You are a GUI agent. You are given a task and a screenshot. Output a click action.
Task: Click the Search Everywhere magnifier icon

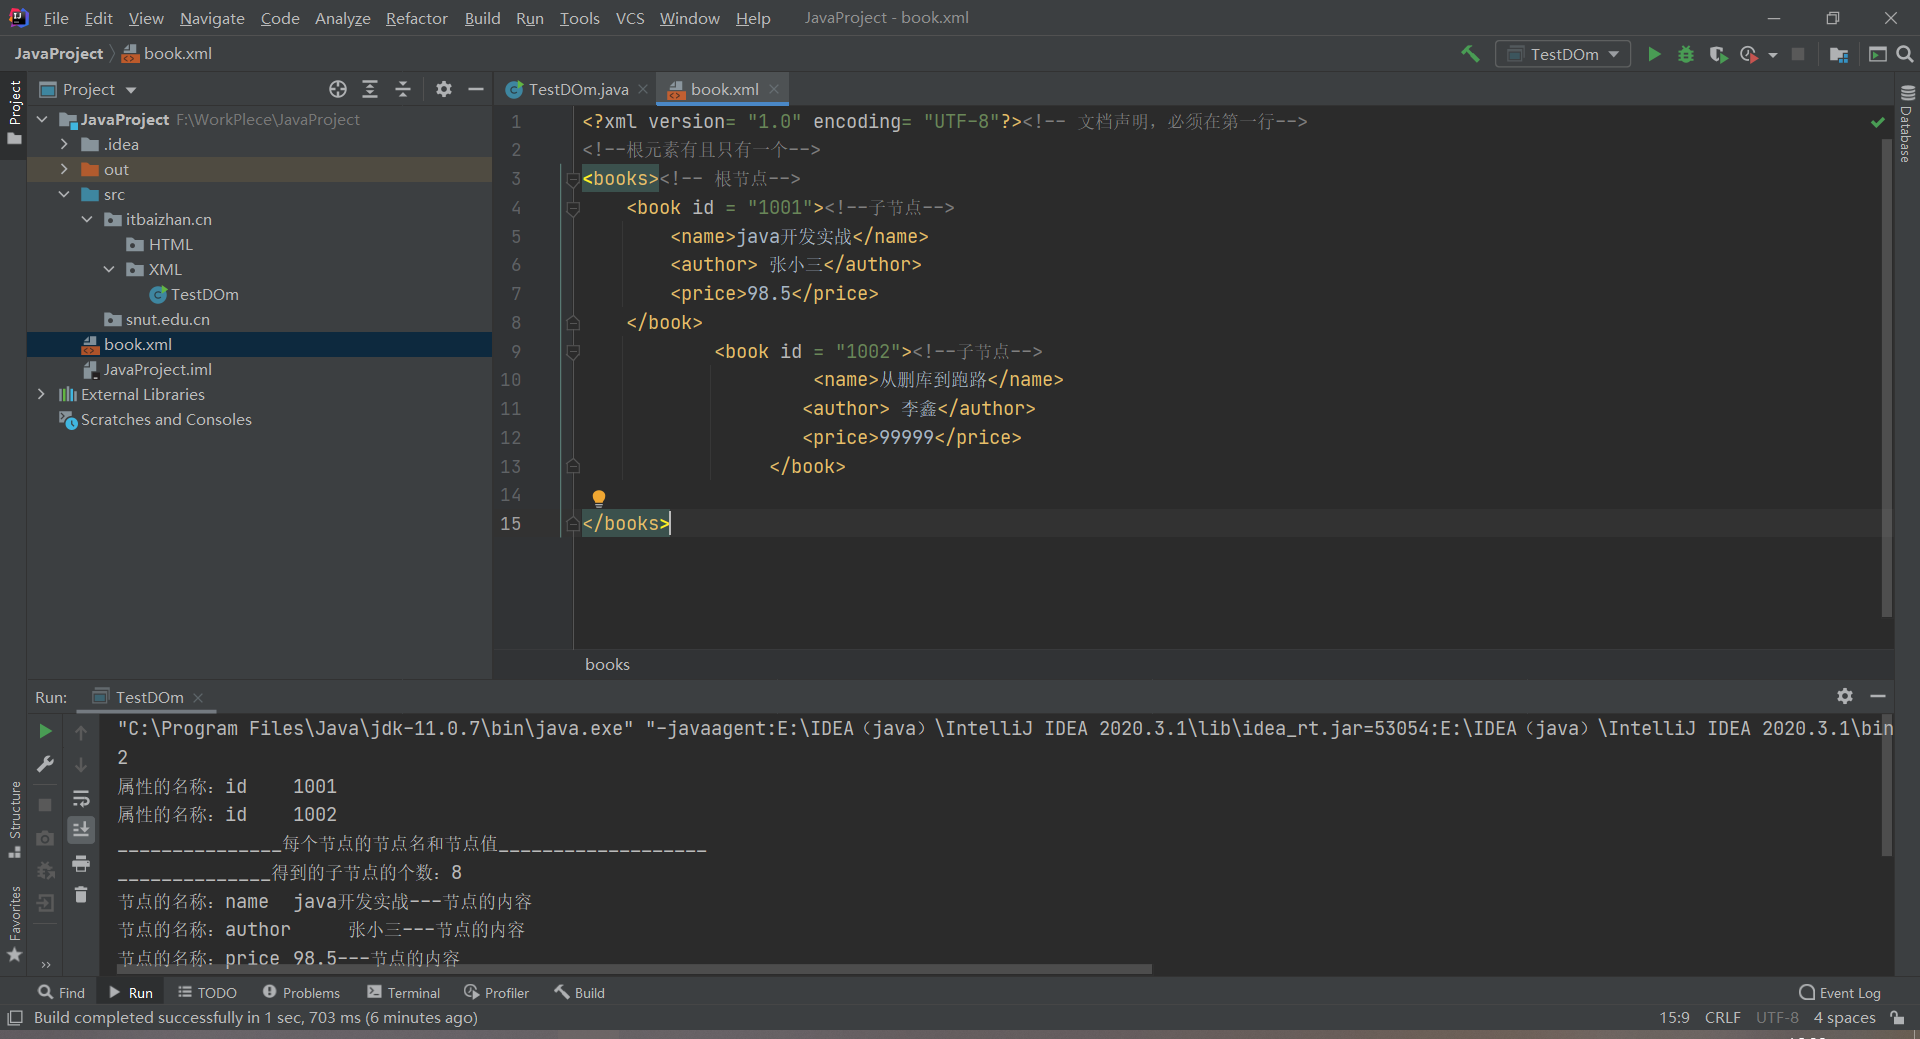tap(1905, 54)
